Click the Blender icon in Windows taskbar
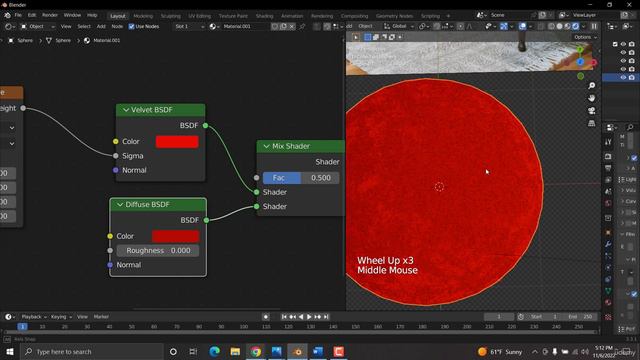The height and width of the screenshot is (360, 640). point(297,351)
